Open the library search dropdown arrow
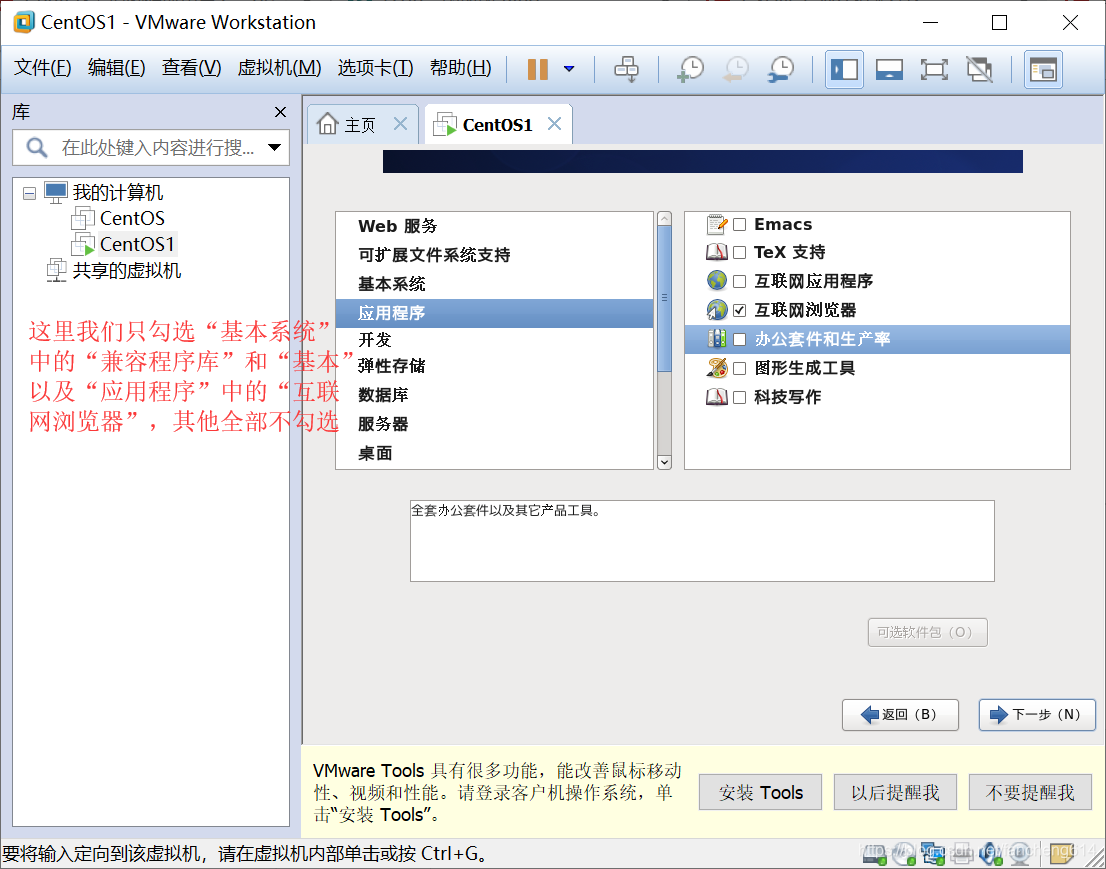1106x869 pixels. (x=274, y=147)
